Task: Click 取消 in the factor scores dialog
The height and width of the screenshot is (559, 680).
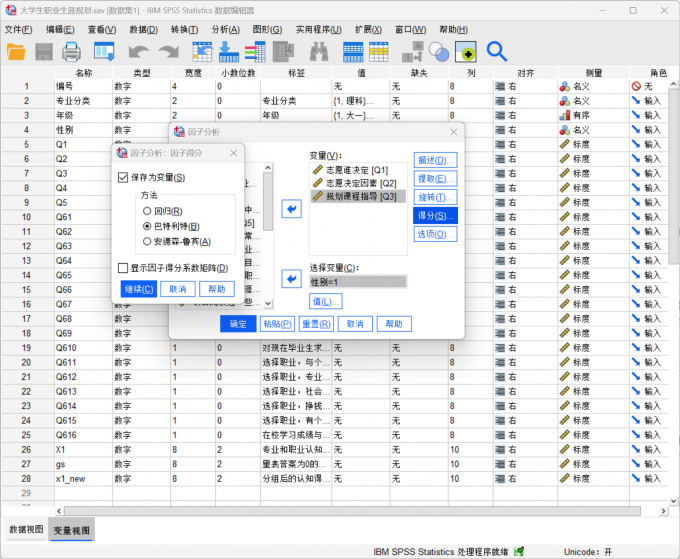Action: point(178,289)
